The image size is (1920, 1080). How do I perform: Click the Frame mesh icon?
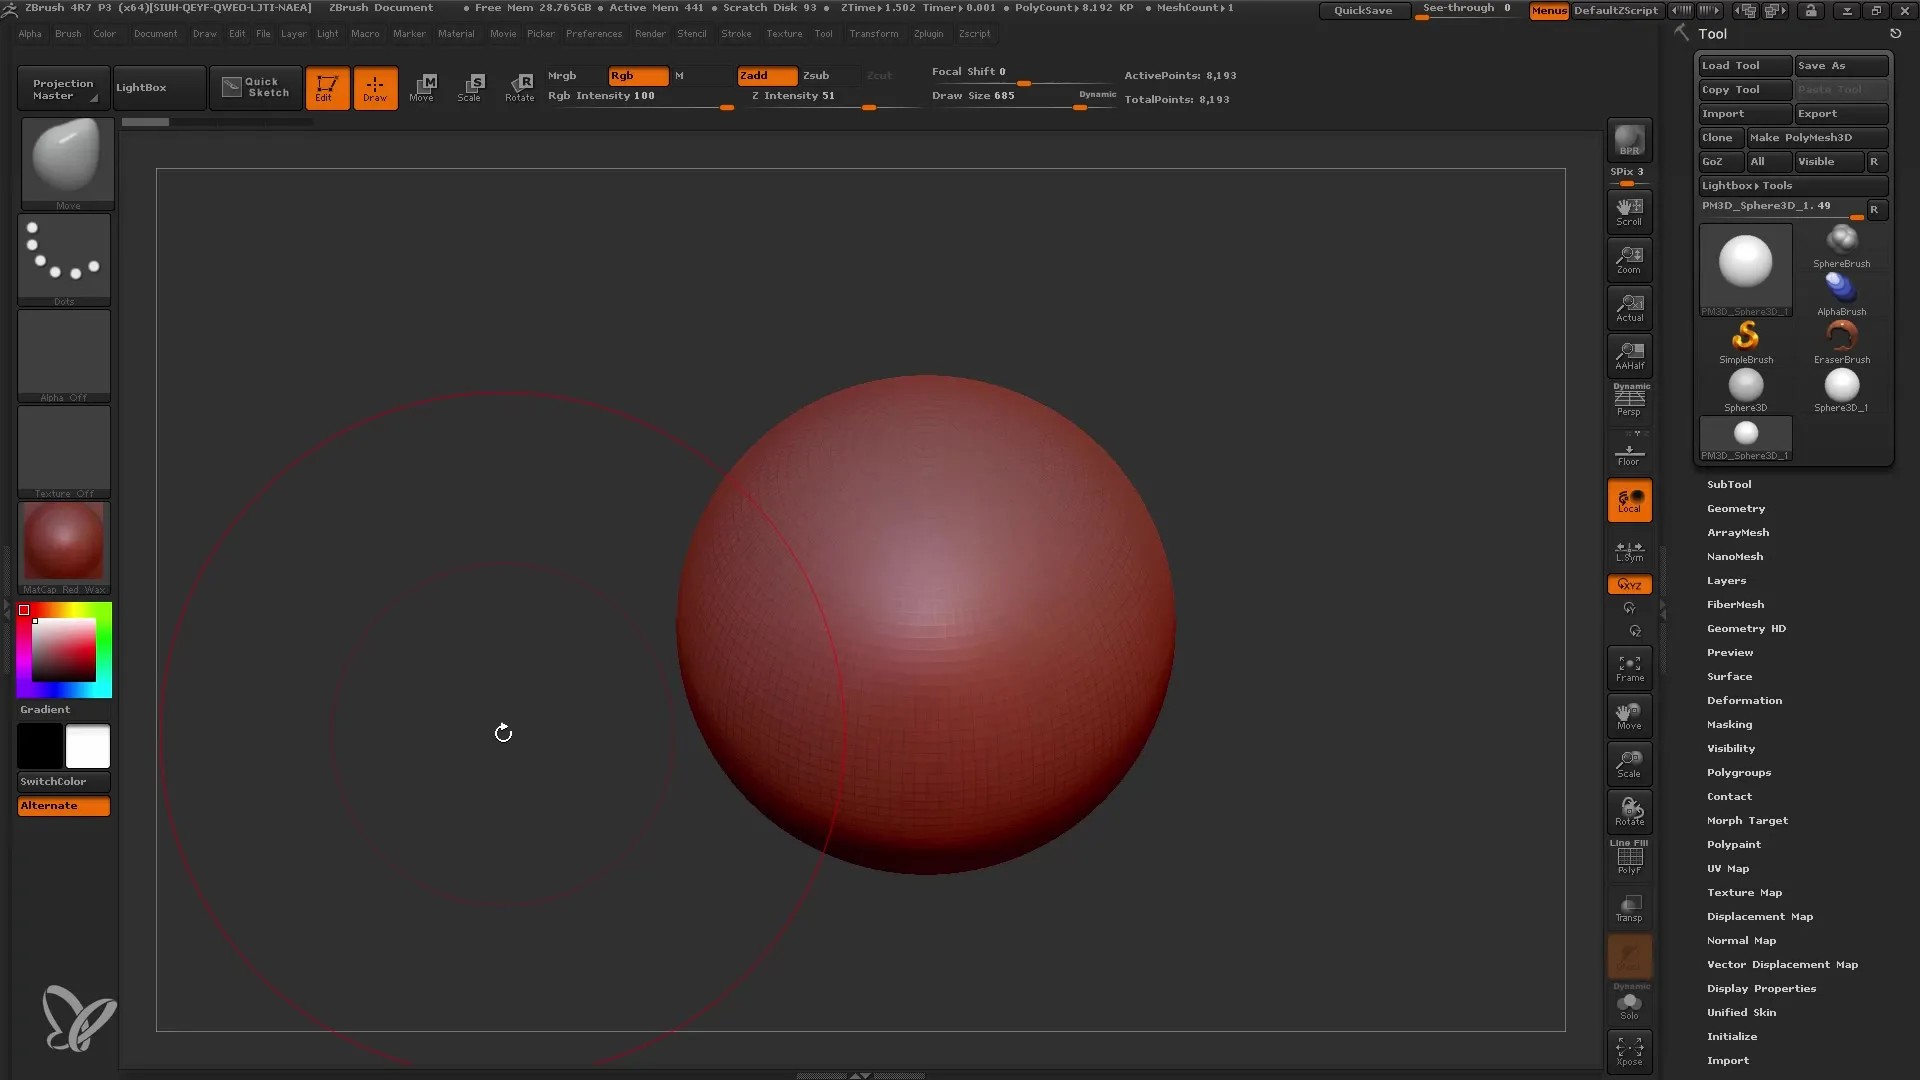click(1629, 667)
